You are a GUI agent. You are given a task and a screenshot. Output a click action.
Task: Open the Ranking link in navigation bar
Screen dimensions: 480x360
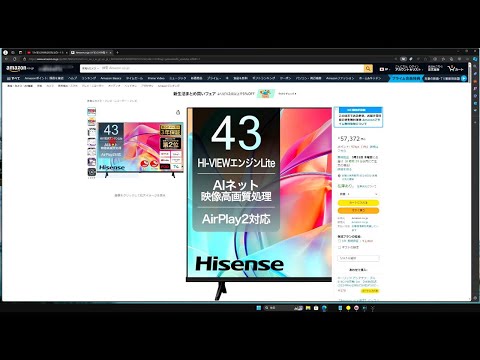click(x=89, y=78)
